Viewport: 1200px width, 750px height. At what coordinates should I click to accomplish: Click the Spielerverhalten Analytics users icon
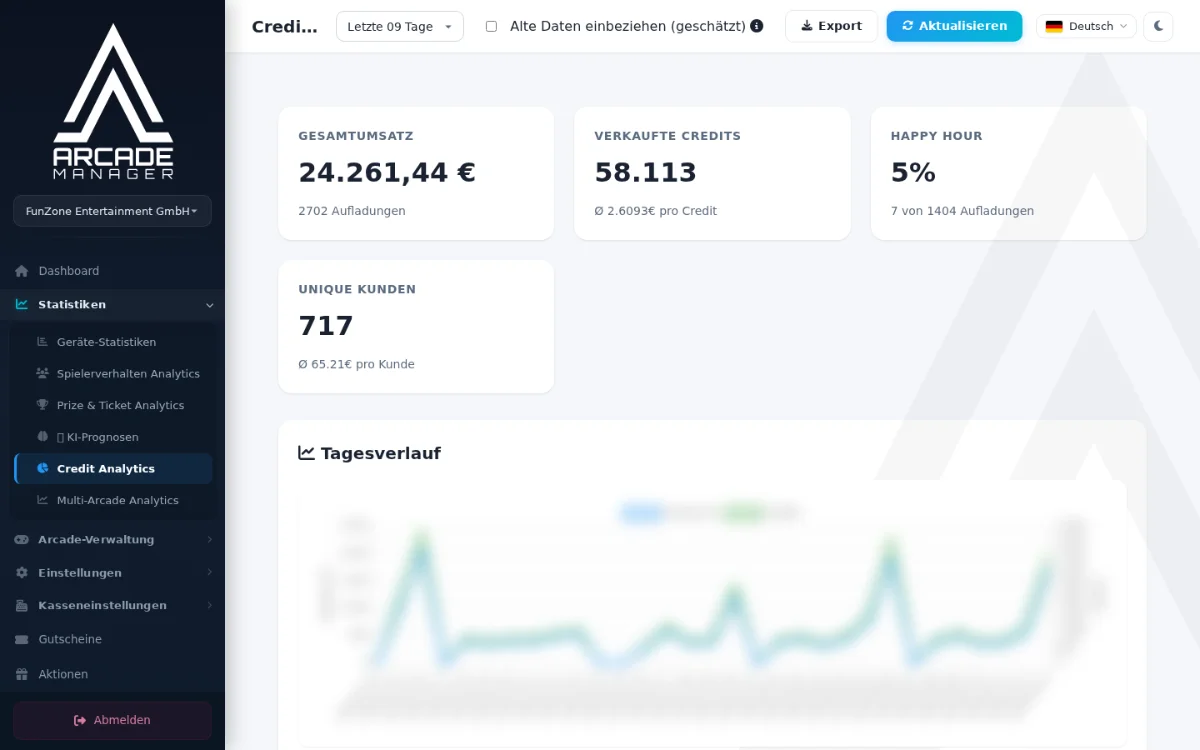(42, 374)
